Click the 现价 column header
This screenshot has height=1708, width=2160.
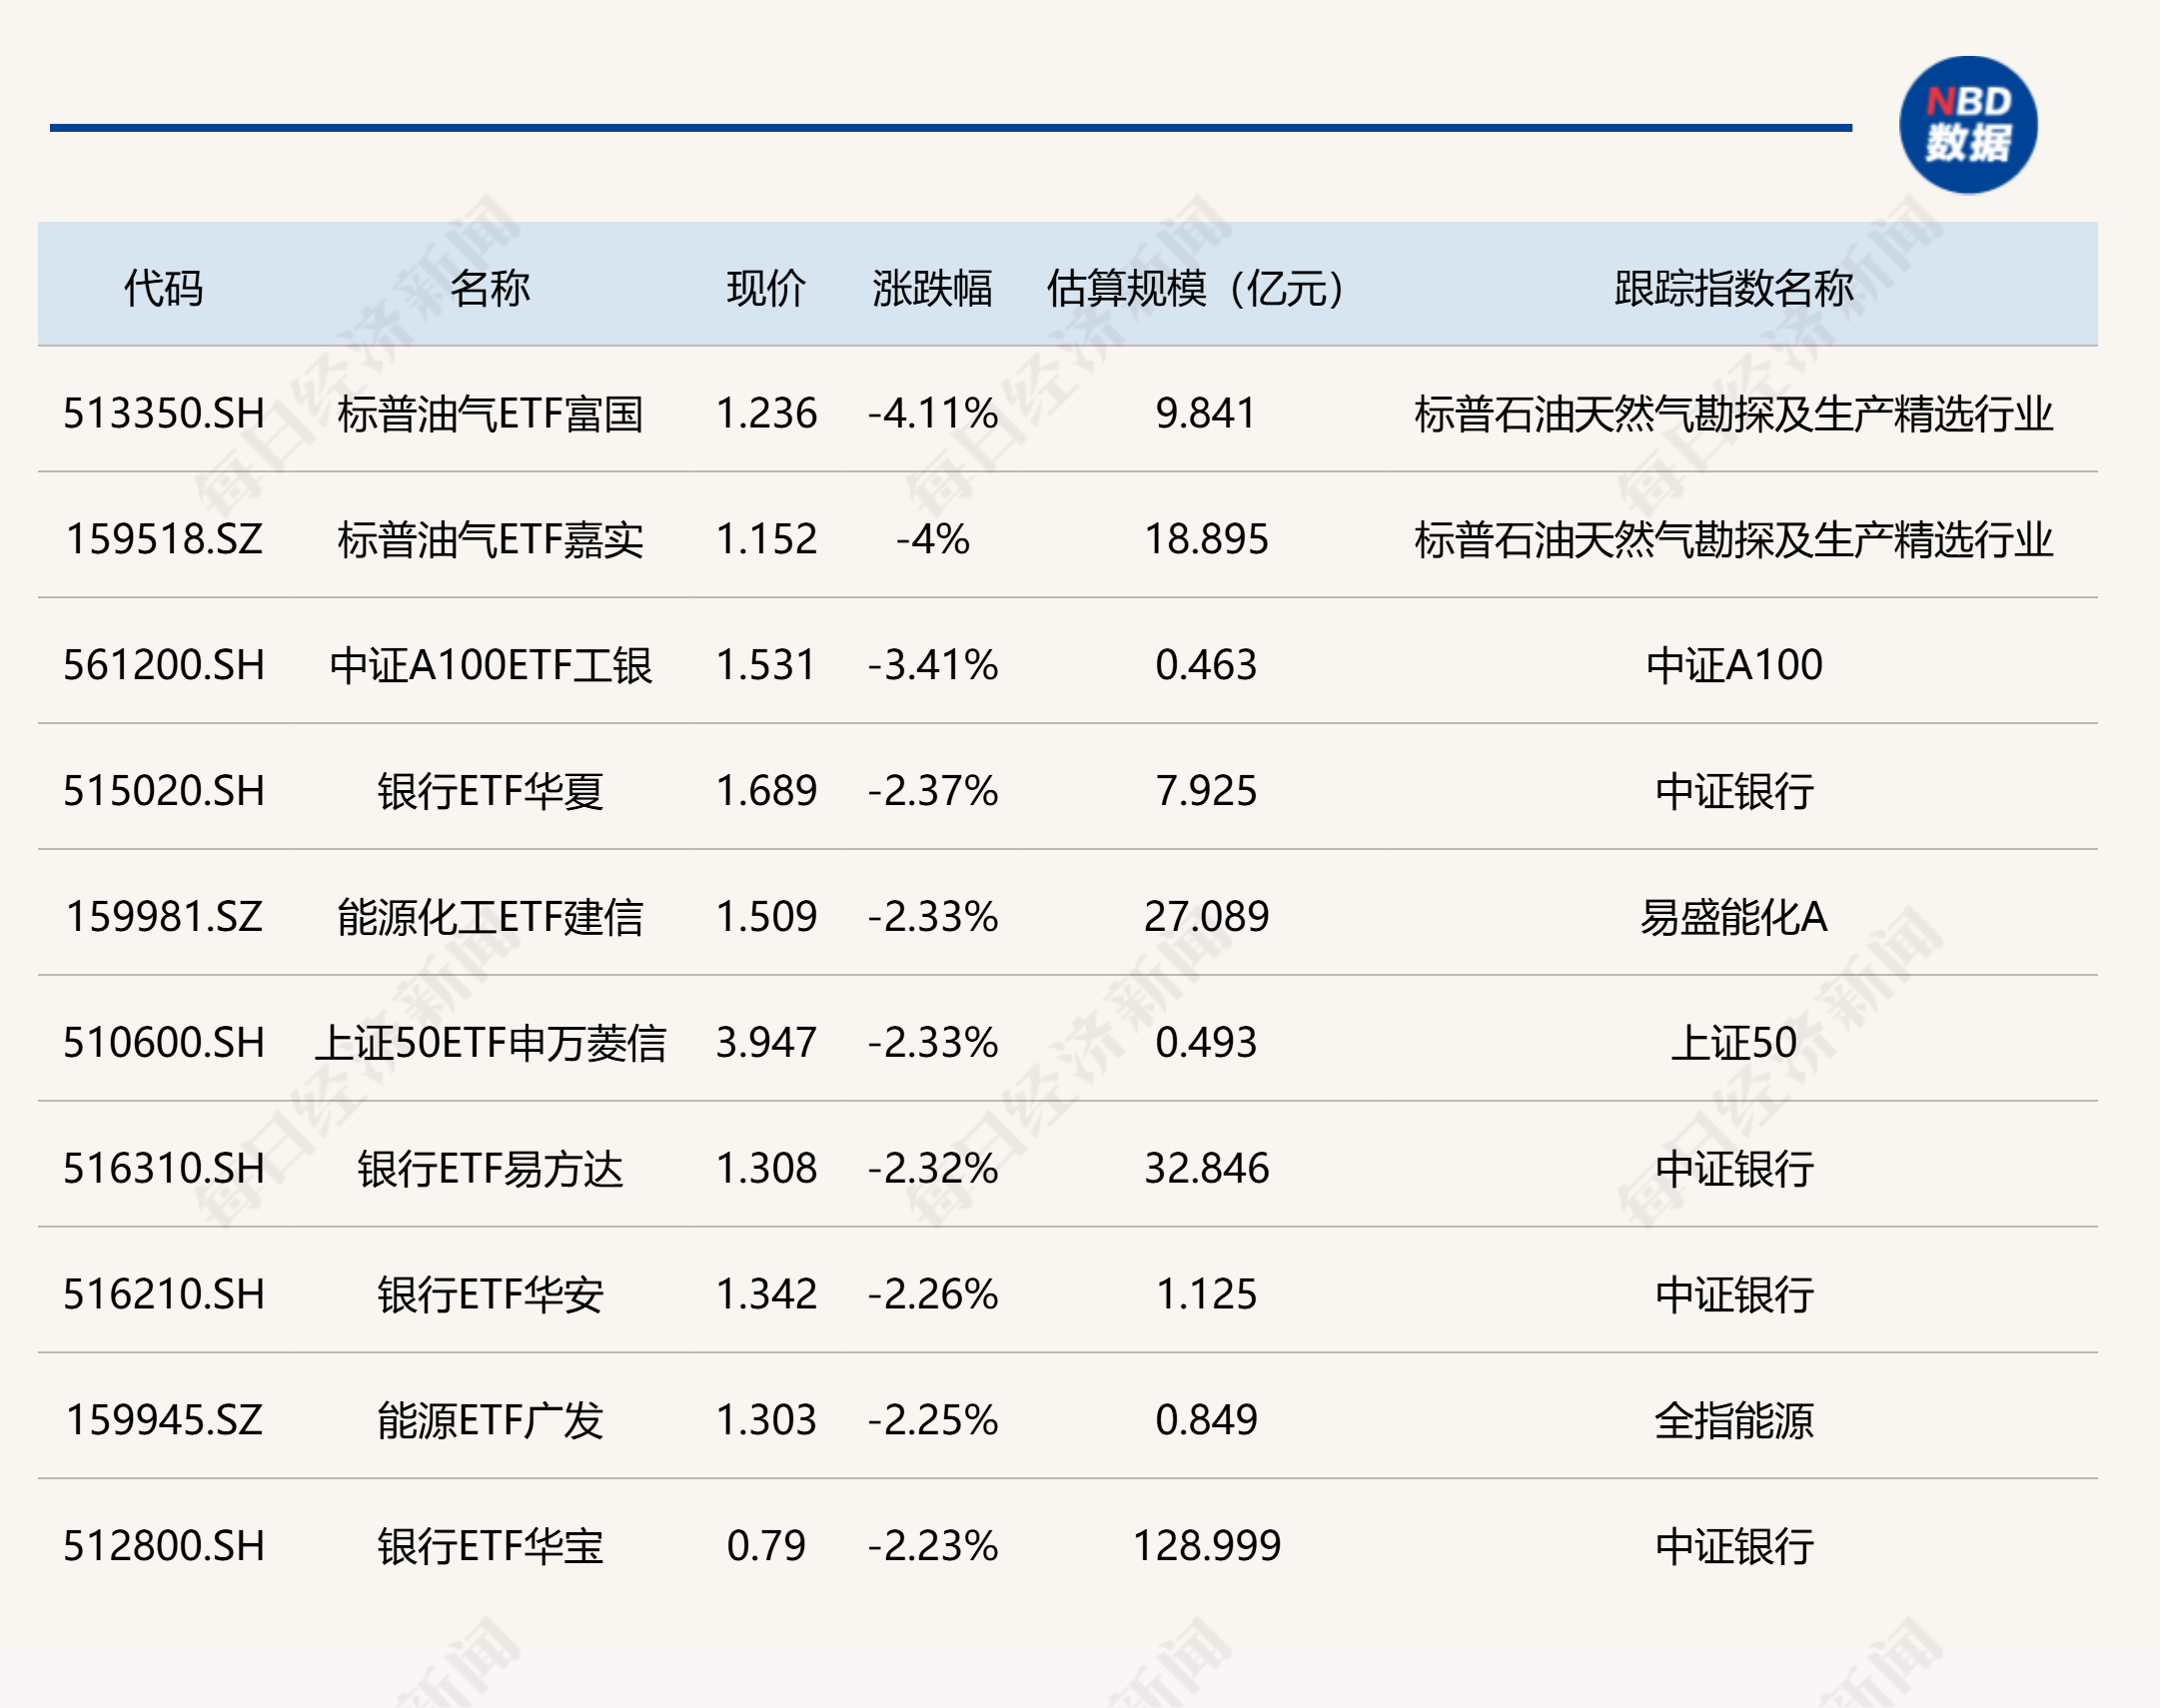pyautogui.click(x=766, y=288)
